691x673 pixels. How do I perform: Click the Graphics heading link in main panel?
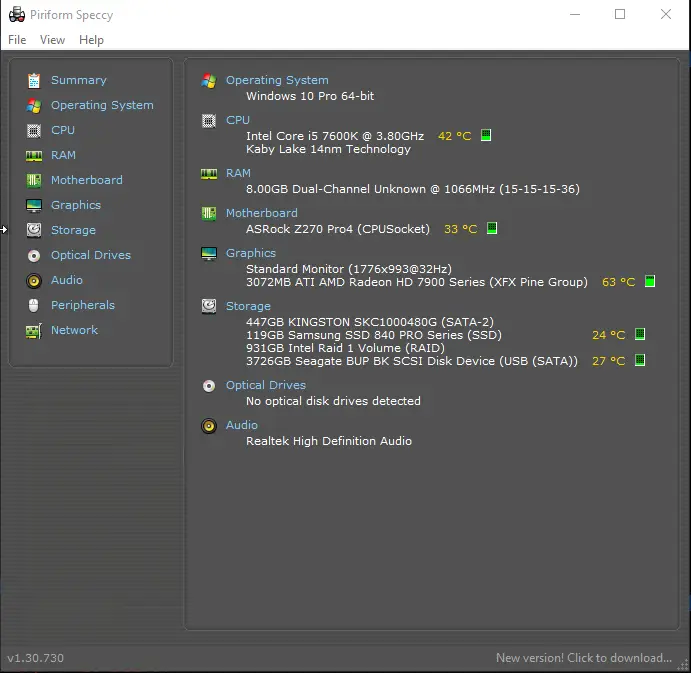(x=251, y=253)
